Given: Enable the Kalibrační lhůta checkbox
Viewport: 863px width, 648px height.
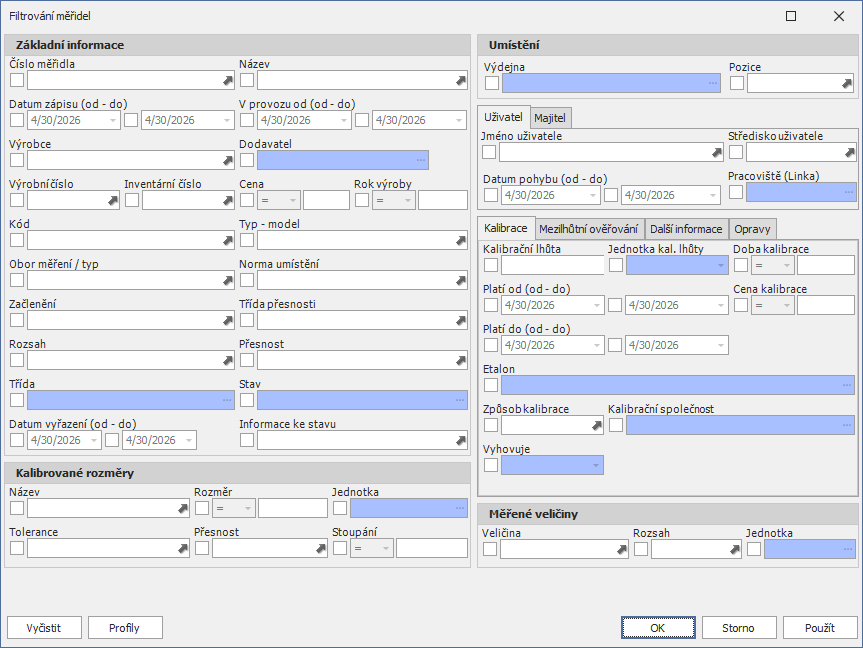Looking at the screenshot, I should (491, 265).
